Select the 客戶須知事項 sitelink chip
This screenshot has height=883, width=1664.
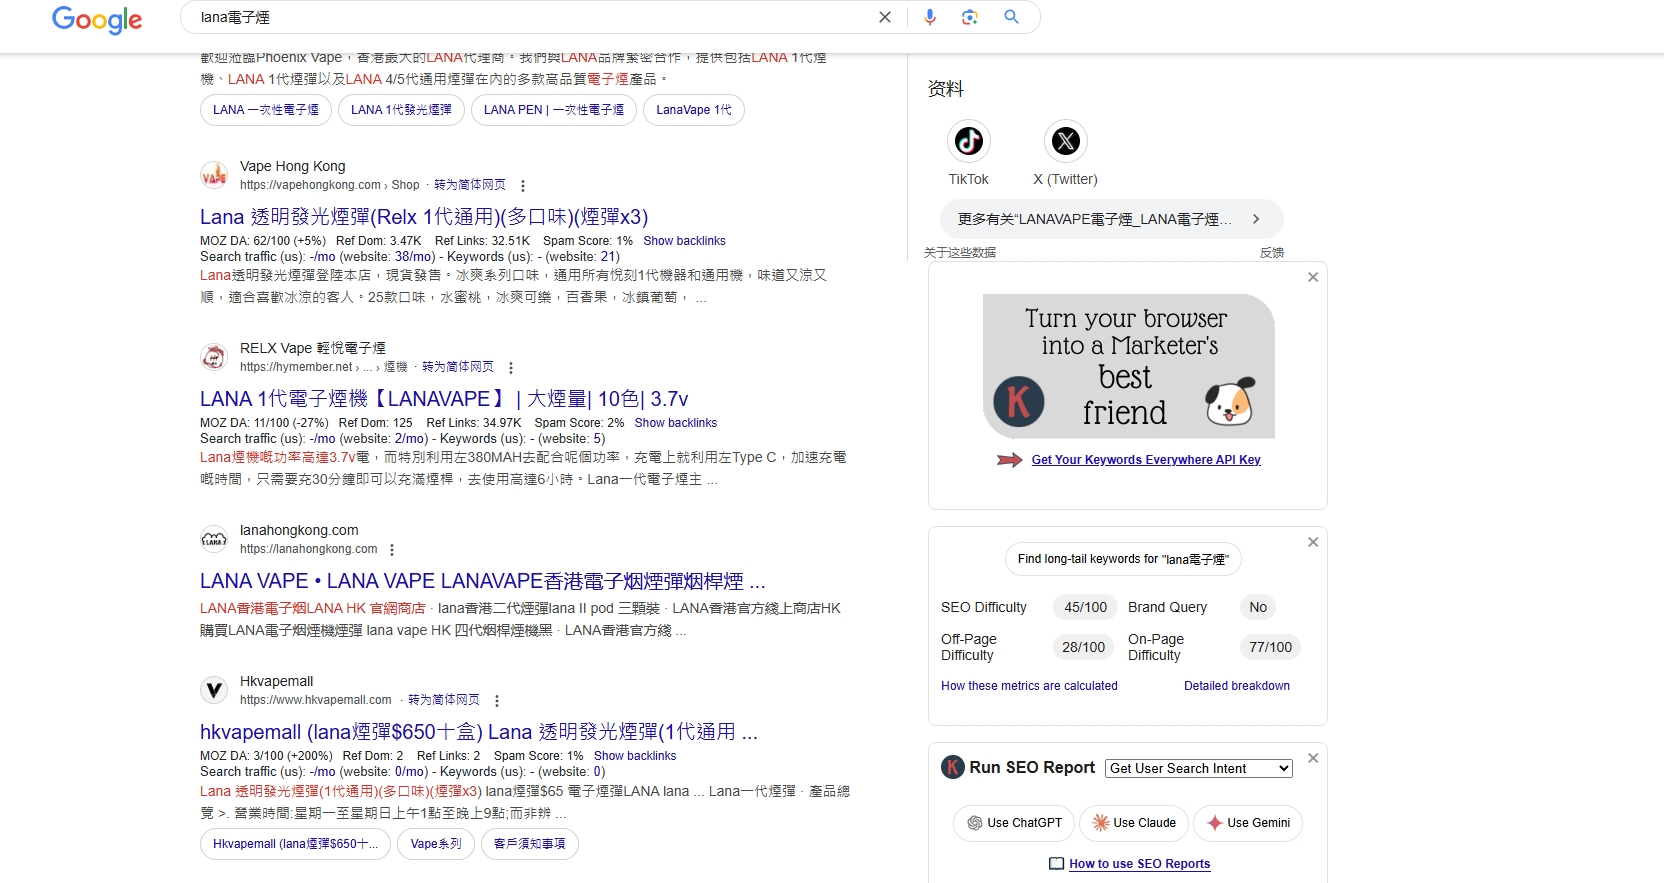[x=530, y=844]
